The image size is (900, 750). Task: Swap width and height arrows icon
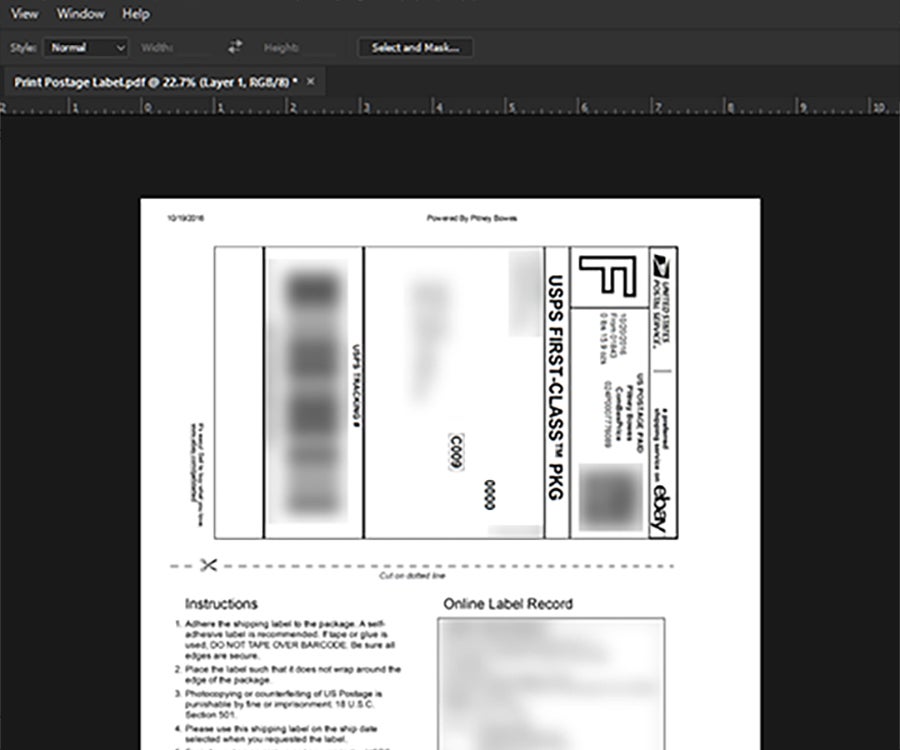tap(235, 47)
